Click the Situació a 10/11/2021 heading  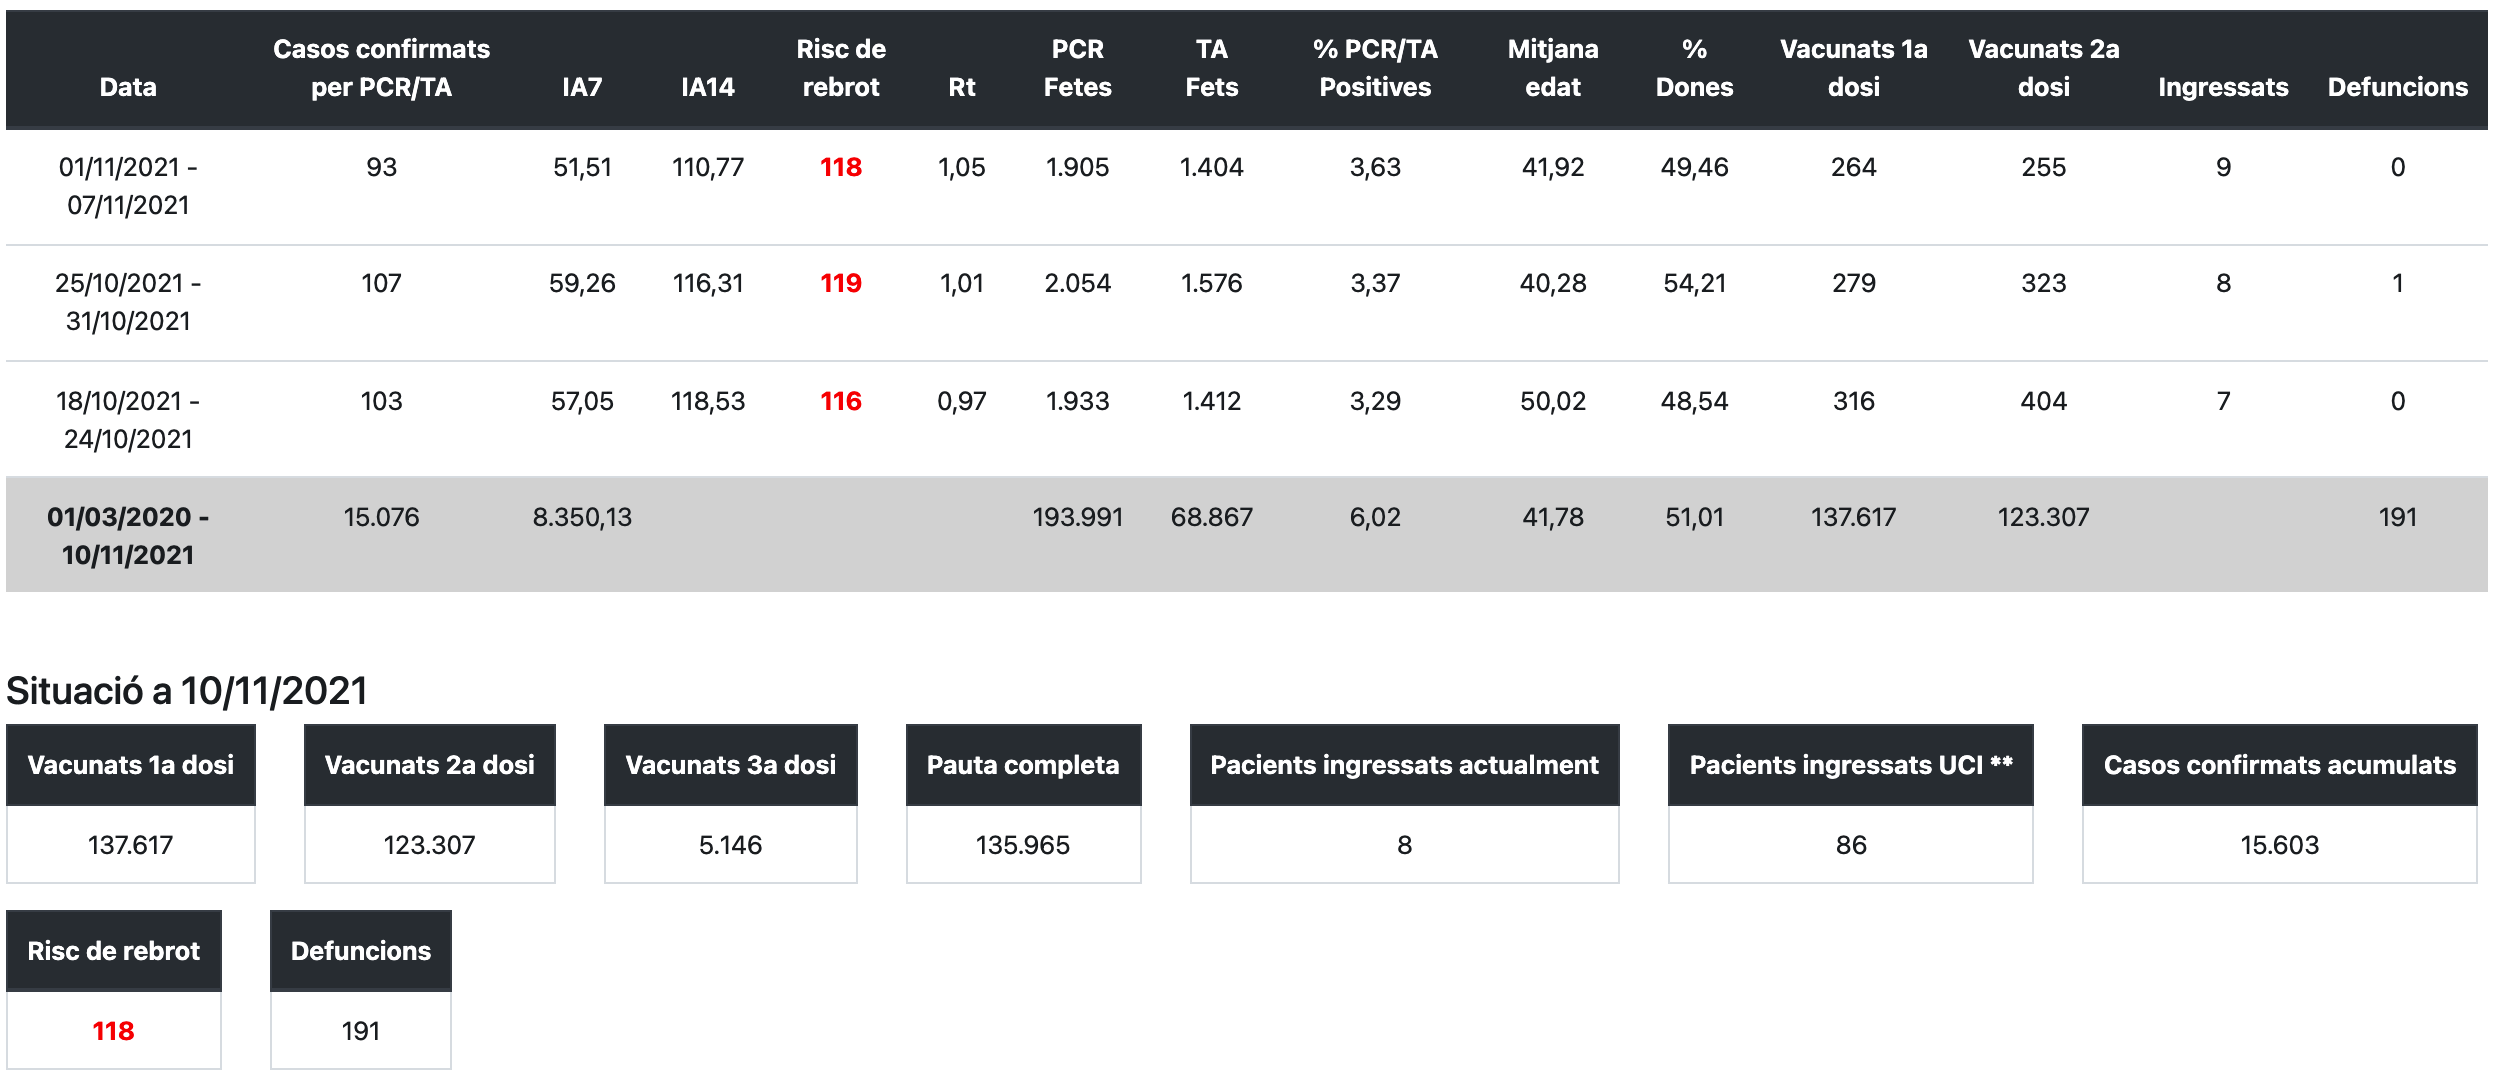click(187, 691)
